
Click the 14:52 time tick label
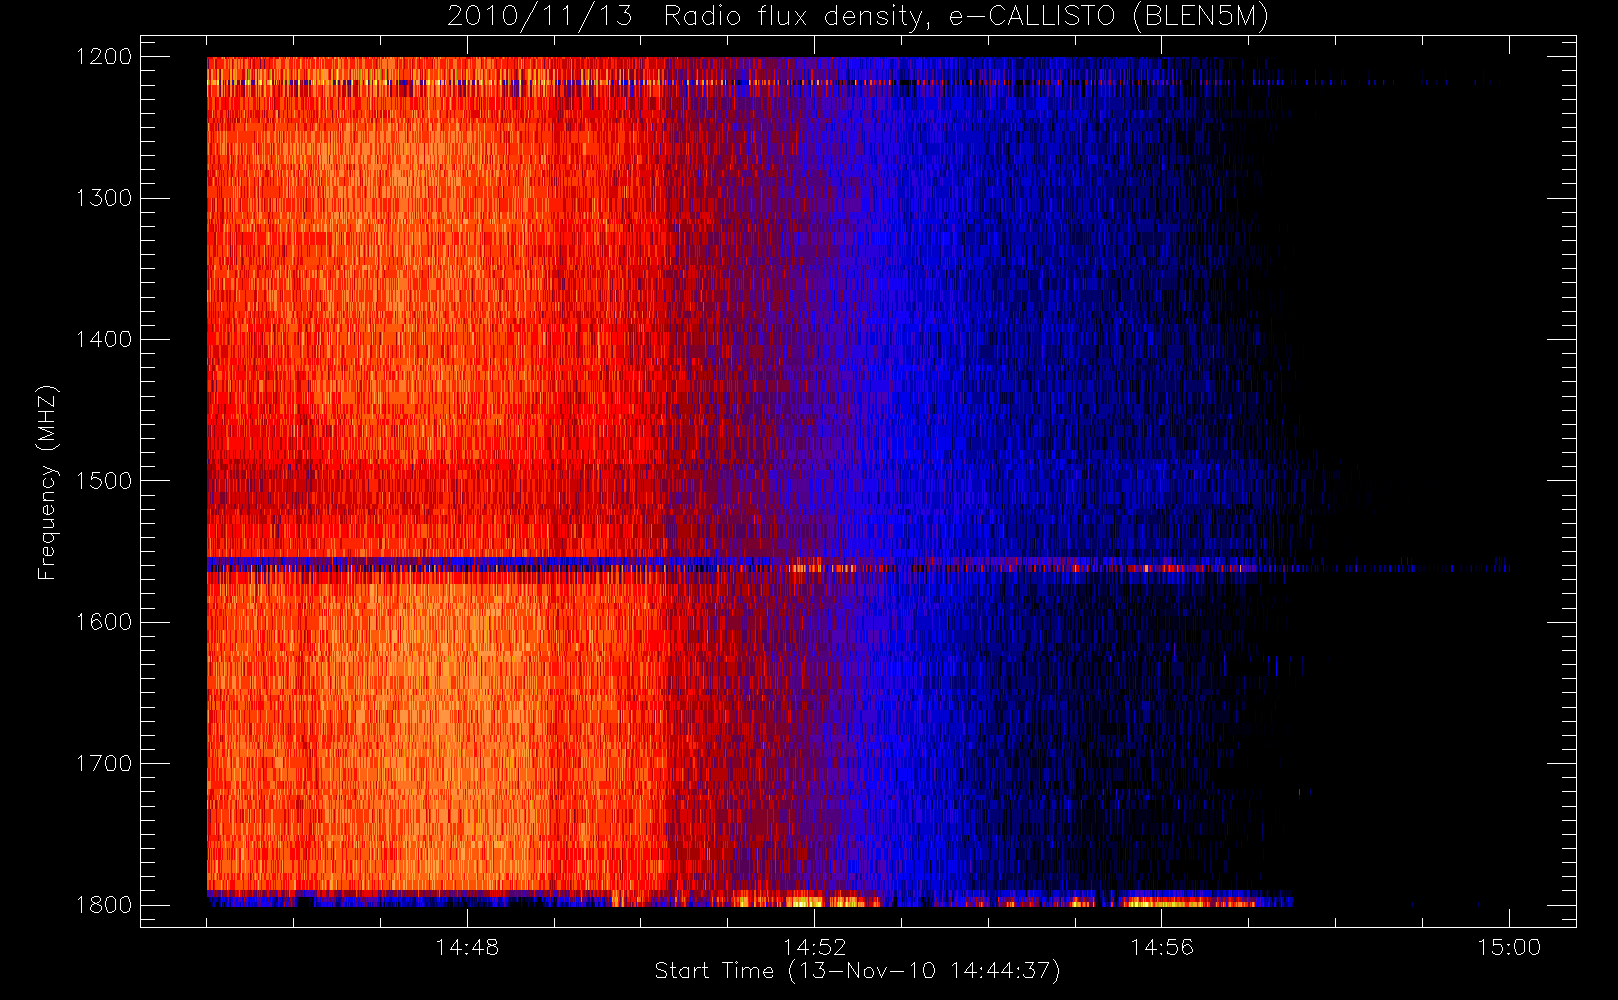[x=814, y=947]
